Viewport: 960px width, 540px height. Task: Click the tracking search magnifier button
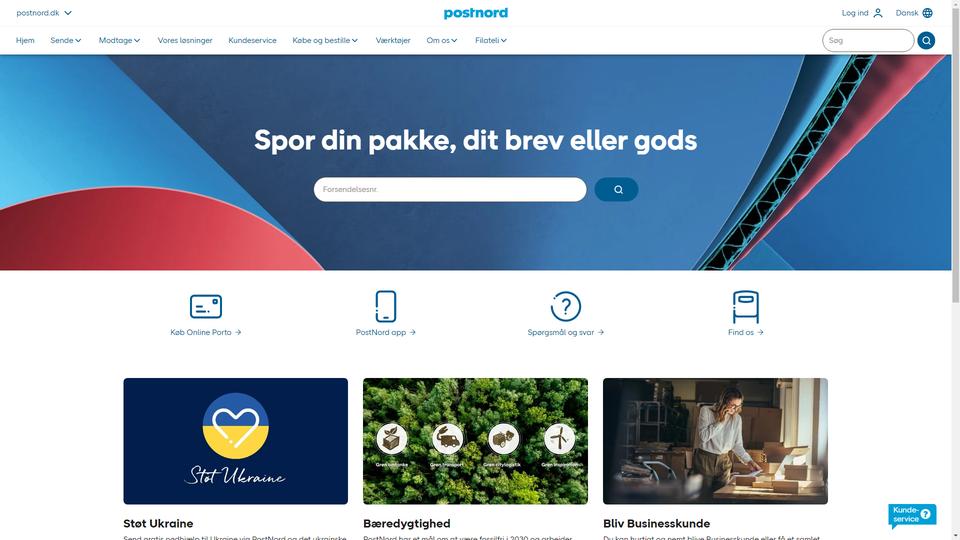(x=617, y=189)
